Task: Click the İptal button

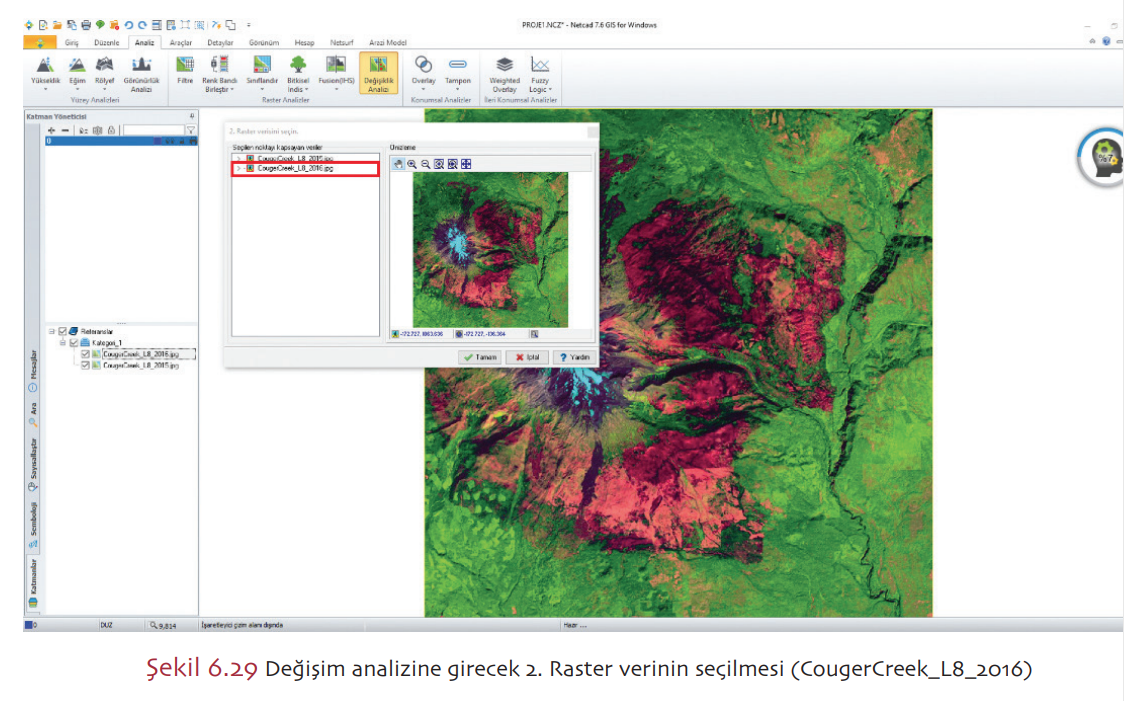Action: click(x=527, y=357)
